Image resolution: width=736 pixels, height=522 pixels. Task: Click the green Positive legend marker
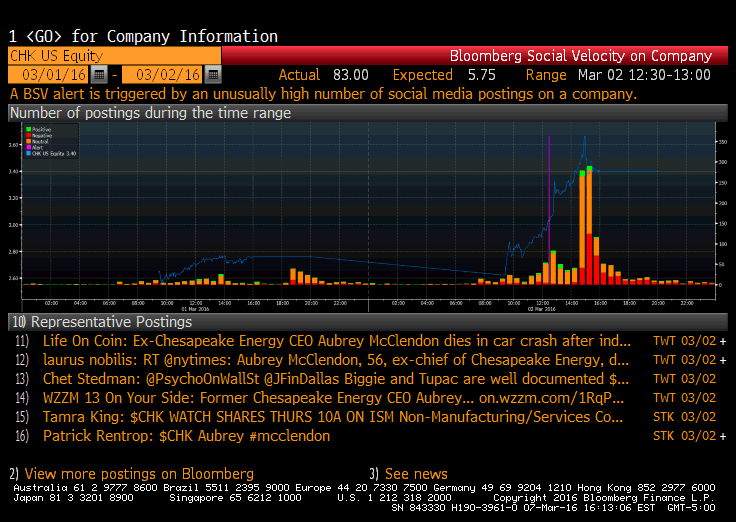point(27,130)
